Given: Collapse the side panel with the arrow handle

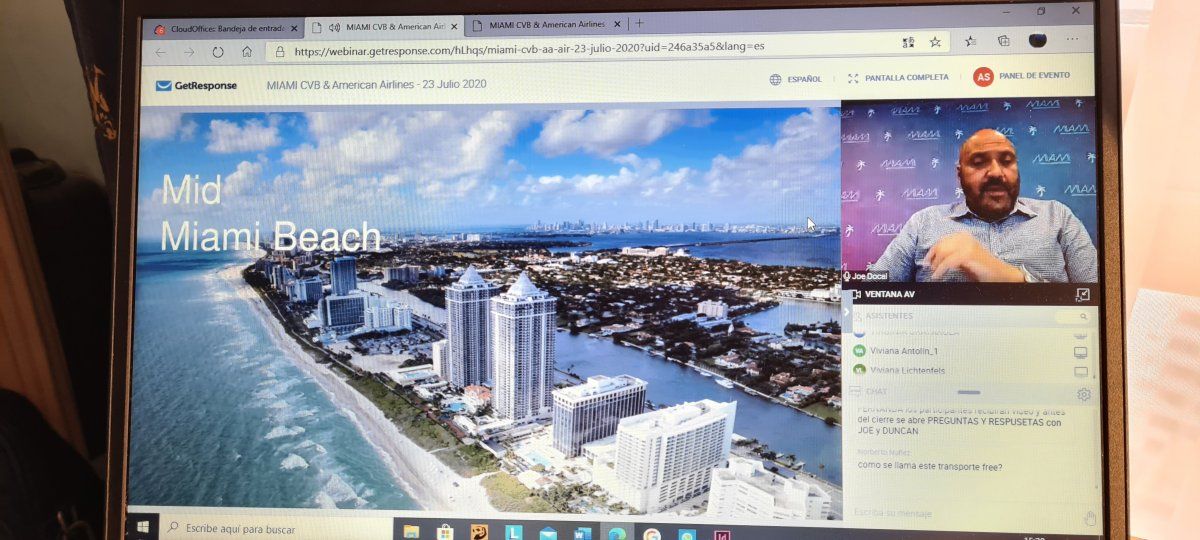Looking at the screenshot, I should [847, 312].
